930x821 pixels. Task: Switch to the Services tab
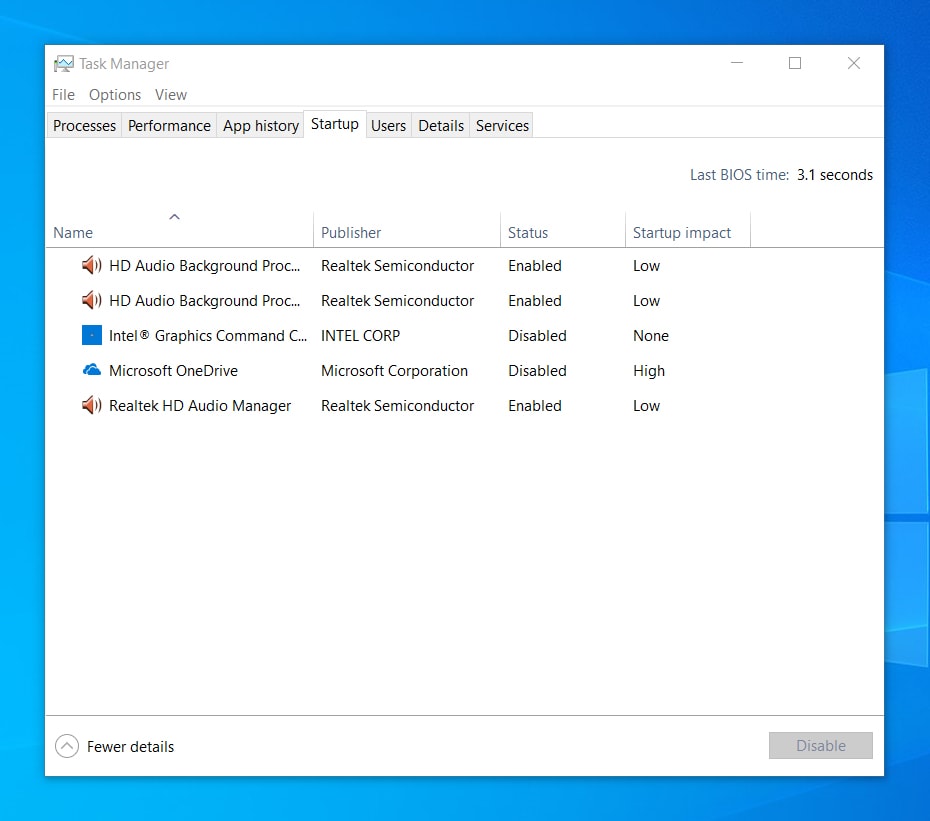[x=501, y=125]
